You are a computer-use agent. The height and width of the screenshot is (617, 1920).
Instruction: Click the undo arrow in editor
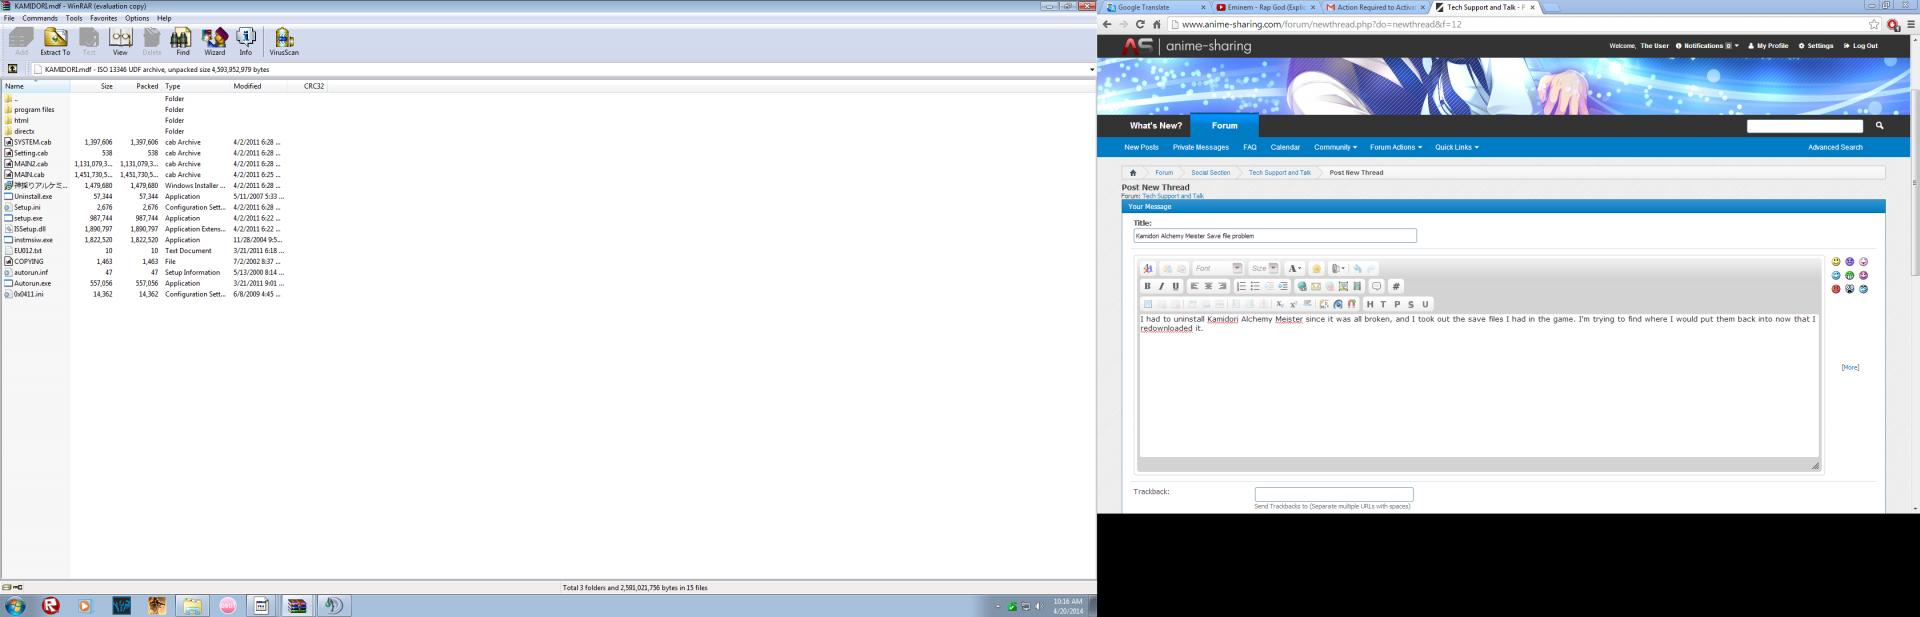click(x=1357, y=268)
